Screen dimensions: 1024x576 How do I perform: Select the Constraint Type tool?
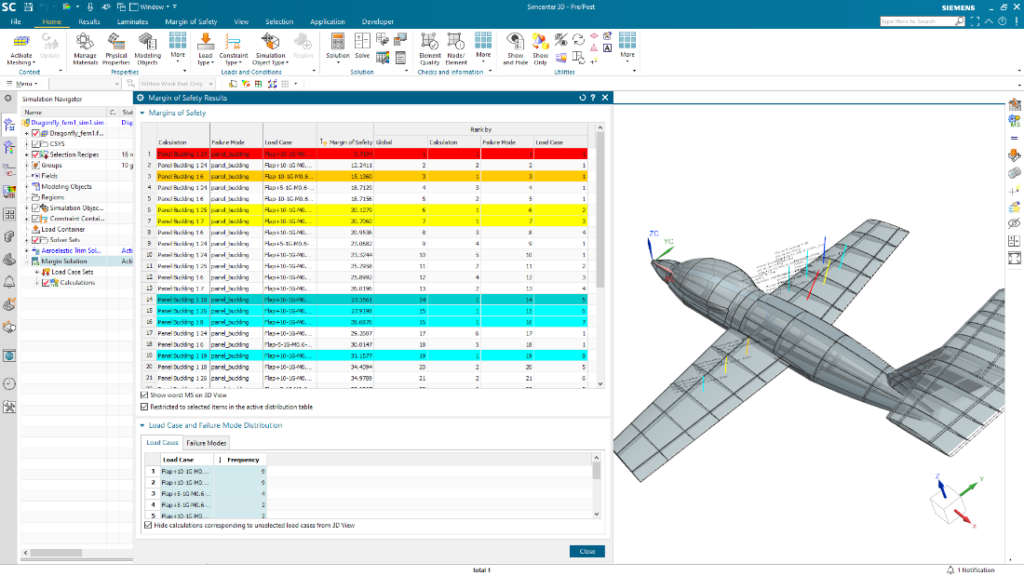235,42
